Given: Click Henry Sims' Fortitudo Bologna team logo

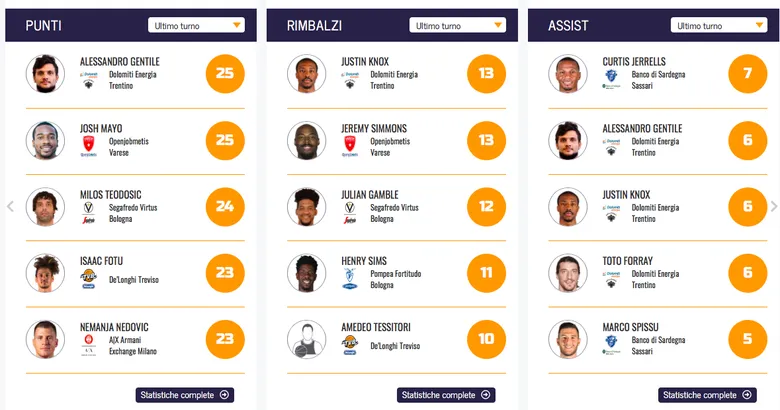Looking at the screenshot, I should [x=350, y=279].
